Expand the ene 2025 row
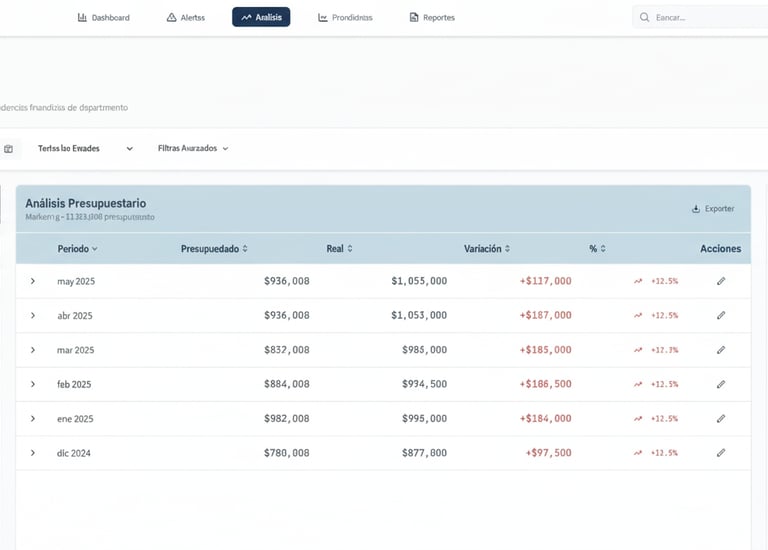The height and width of the screenshot is (550, 768). [x=33, y=419]
